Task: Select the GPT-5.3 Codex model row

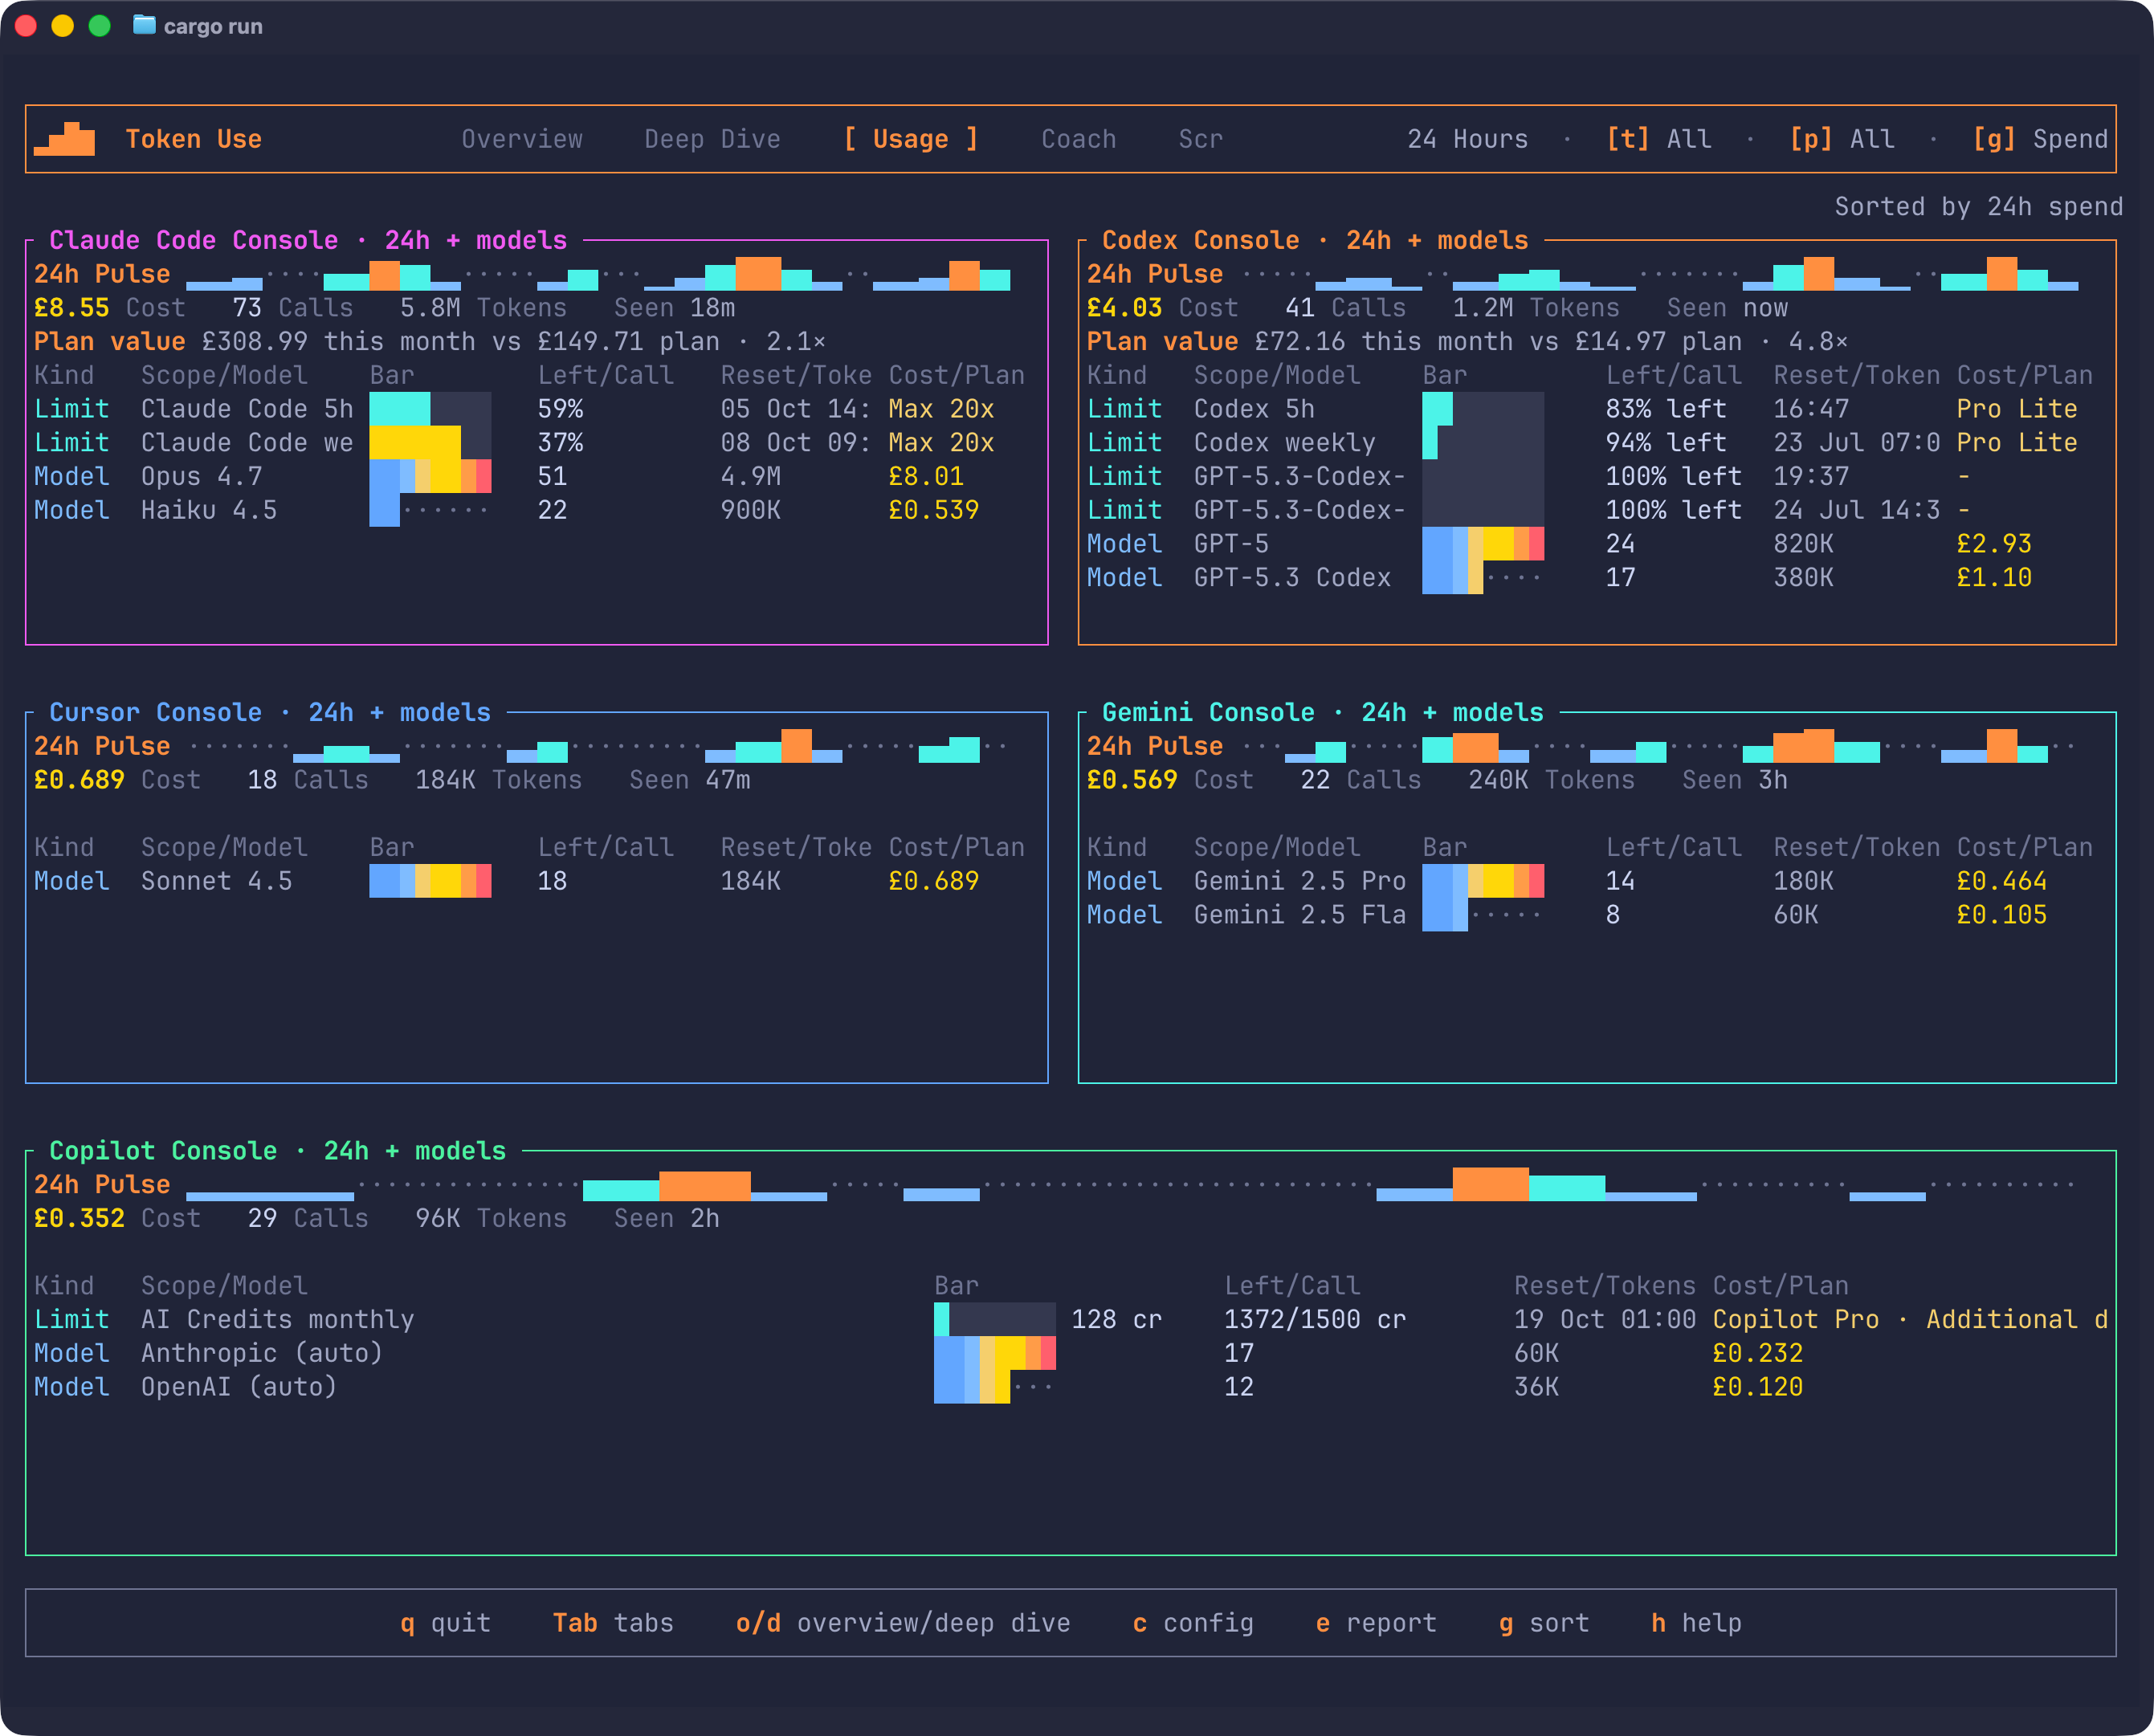Action: pyautogui.click(x=1597, y=577)
